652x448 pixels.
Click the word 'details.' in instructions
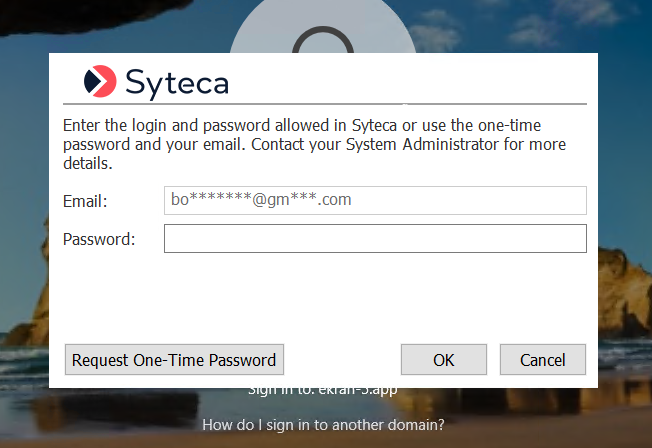pos(88,162)
